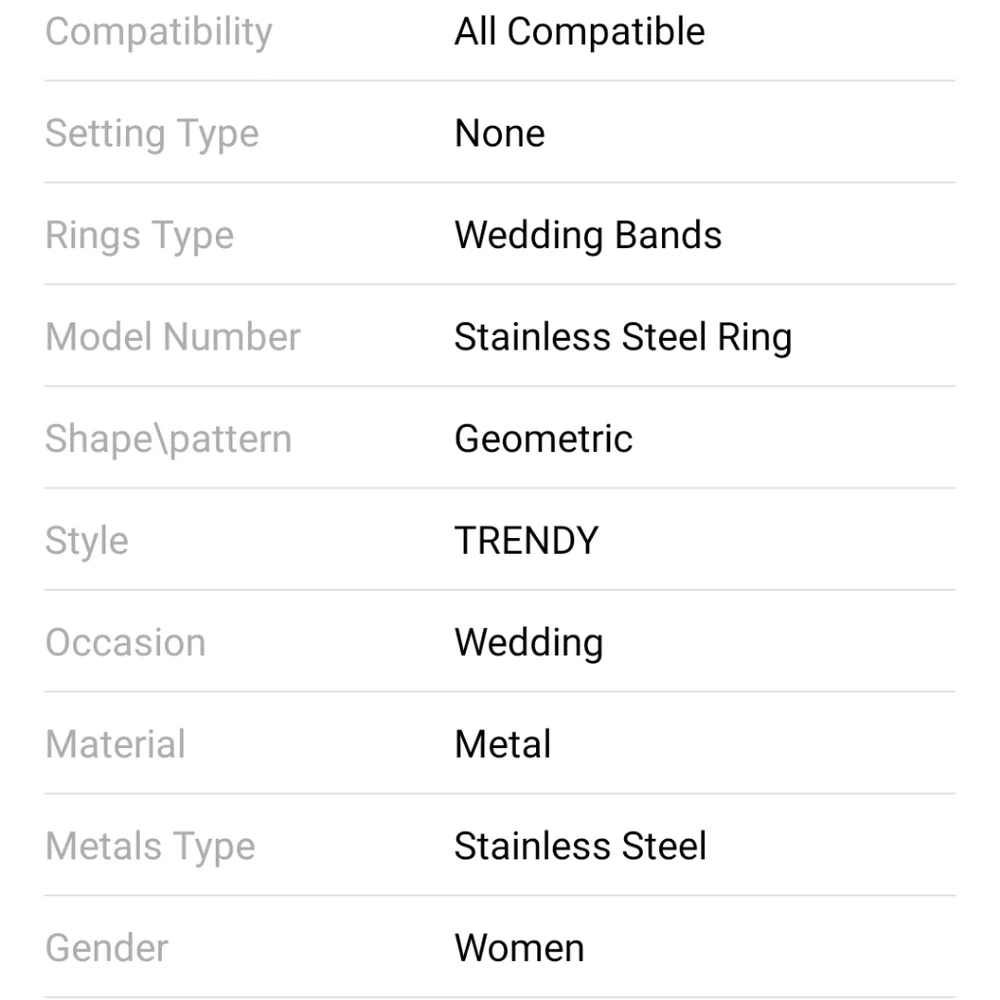Select the Metals Type label
This screenshot has width=1000, height=1000.
click(x=151, y=847)
